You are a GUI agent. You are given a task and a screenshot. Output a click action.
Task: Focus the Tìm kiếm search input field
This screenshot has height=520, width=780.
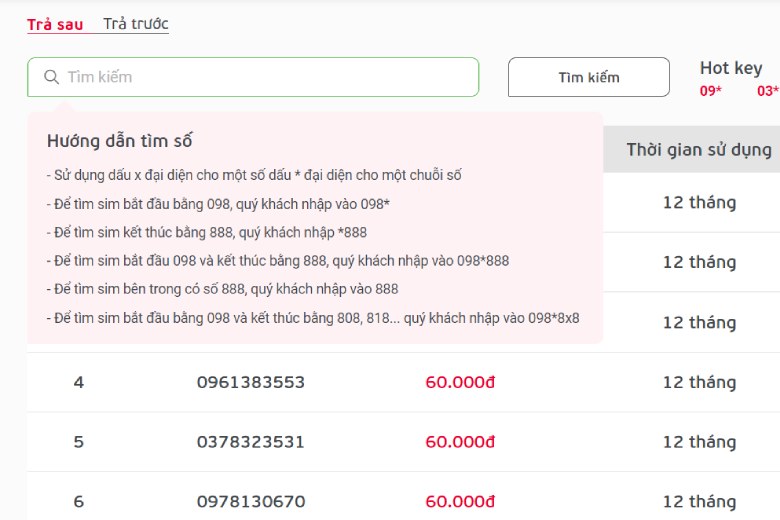click(x=253, y=77)
